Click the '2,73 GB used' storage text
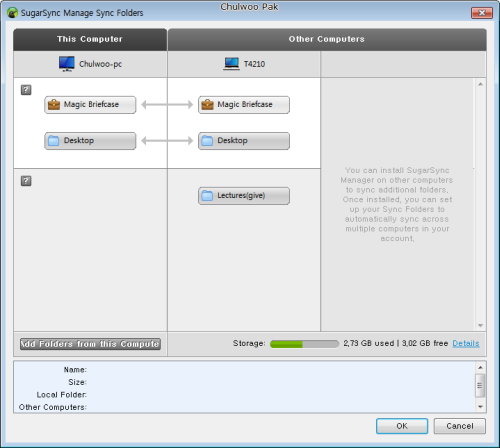This screenshot has height=448, width=500. tap(369, 343)
